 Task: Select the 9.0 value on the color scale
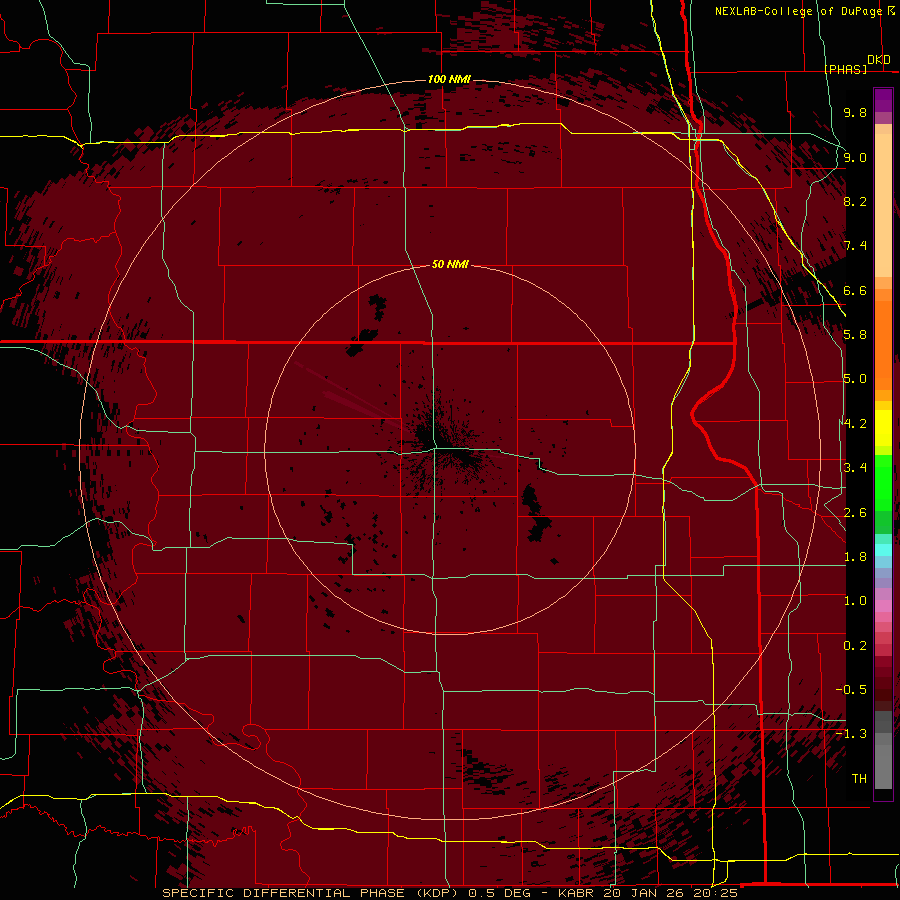pos(855,157)
